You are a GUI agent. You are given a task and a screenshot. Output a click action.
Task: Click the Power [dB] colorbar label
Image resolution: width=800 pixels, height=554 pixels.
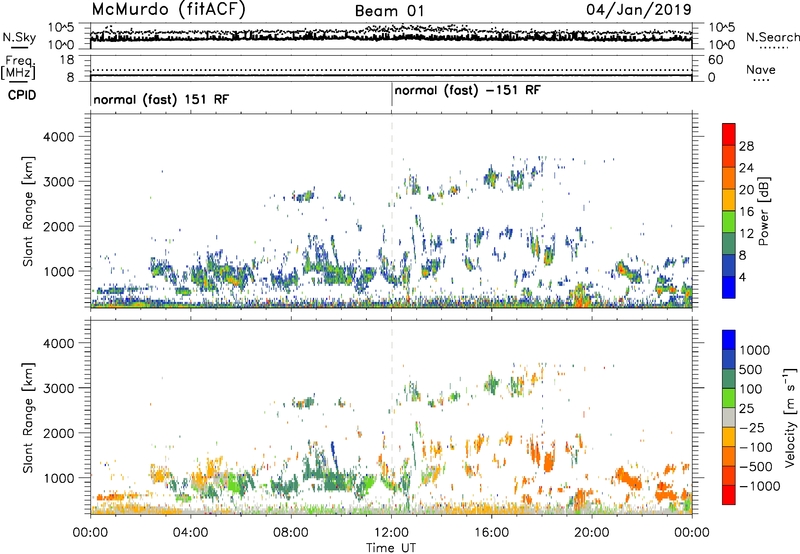click(763, 211)
